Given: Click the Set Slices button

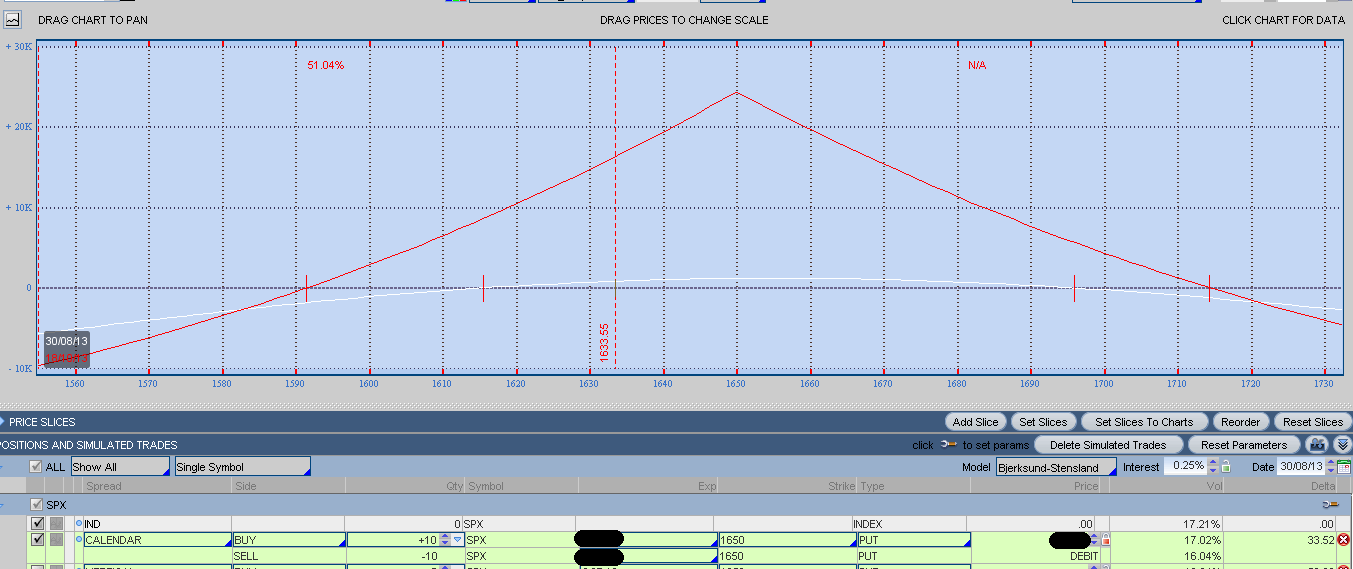Looking at the screenshot, I should 1043,422.
